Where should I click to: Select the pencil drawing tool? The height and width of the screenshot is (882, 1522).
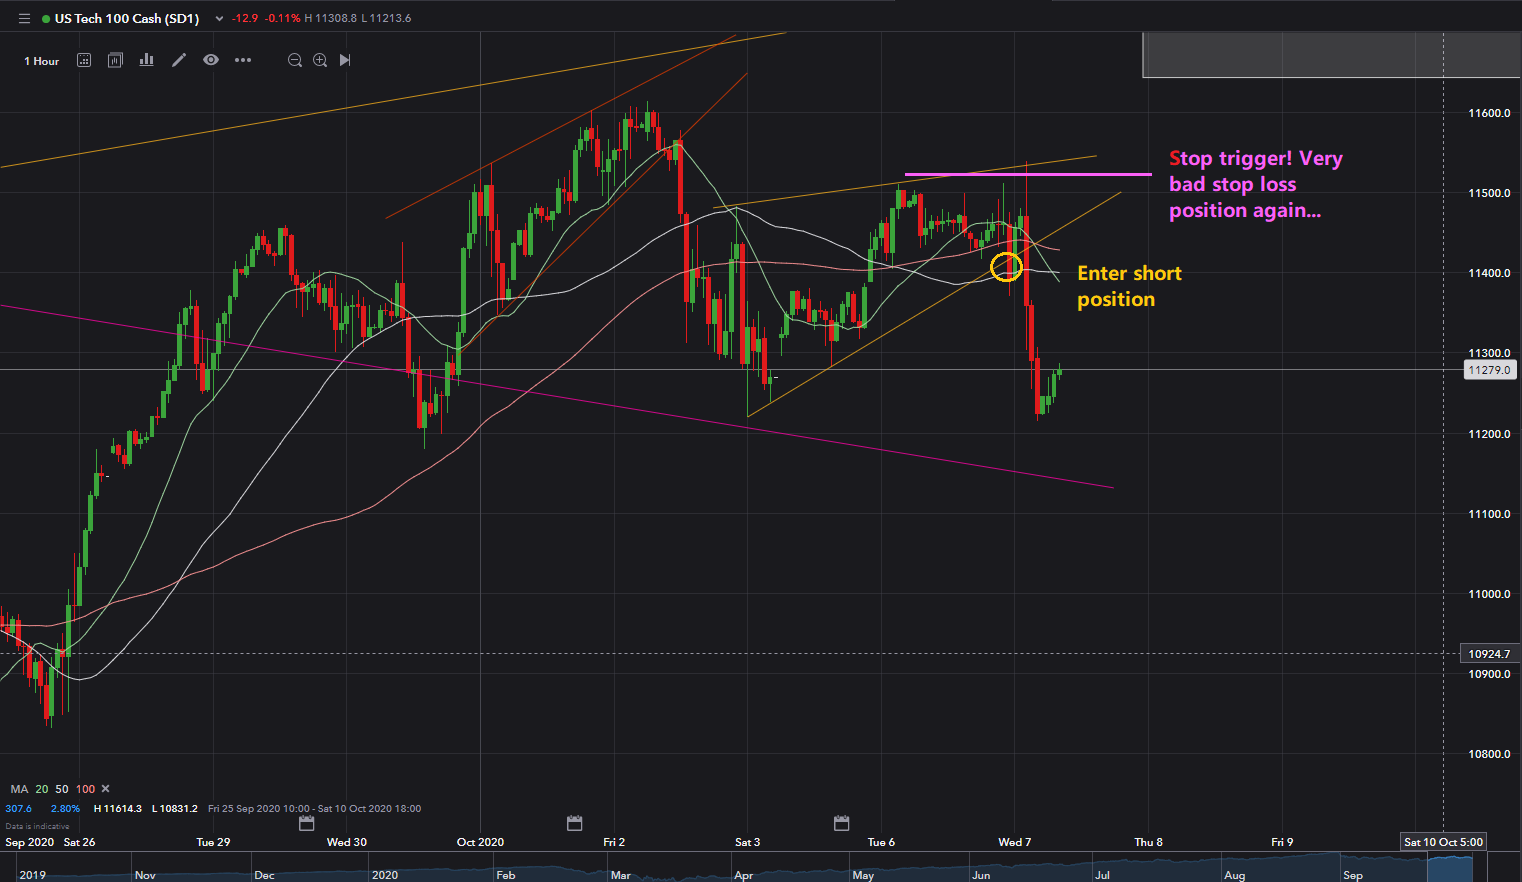[179, 60]
